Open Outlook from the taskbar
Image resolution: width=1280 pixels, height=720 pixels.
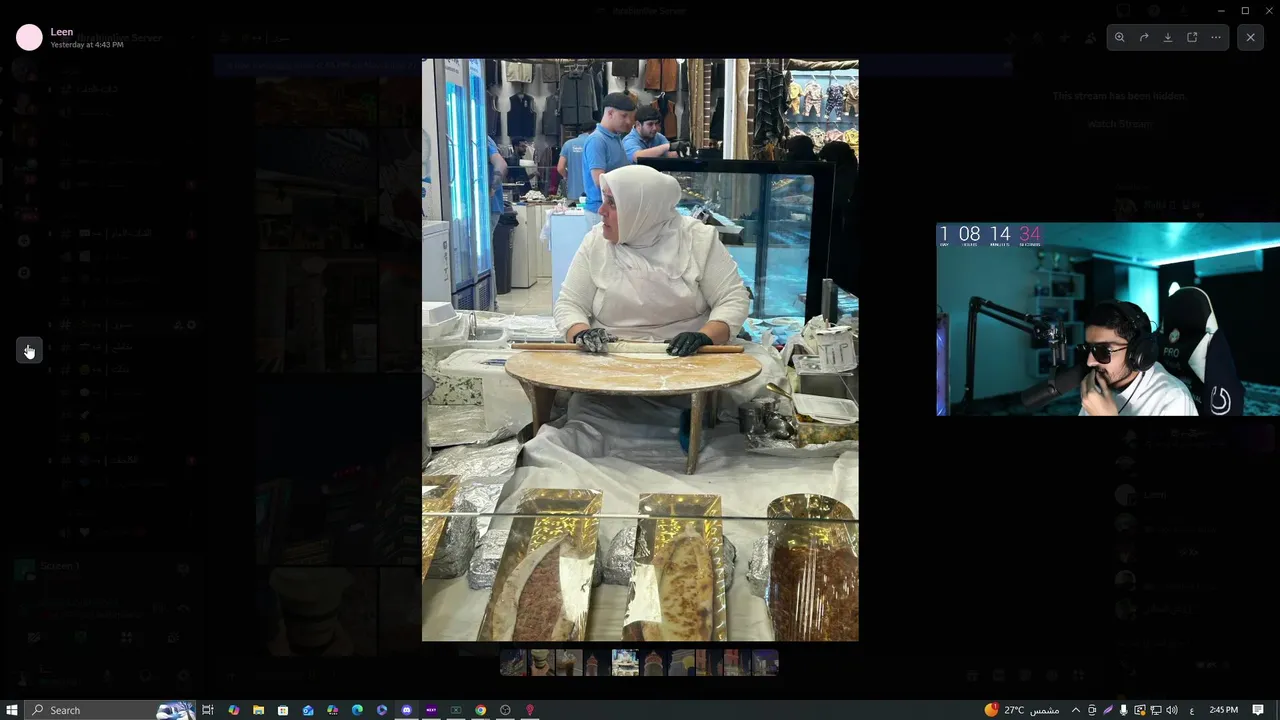(308, 710)
